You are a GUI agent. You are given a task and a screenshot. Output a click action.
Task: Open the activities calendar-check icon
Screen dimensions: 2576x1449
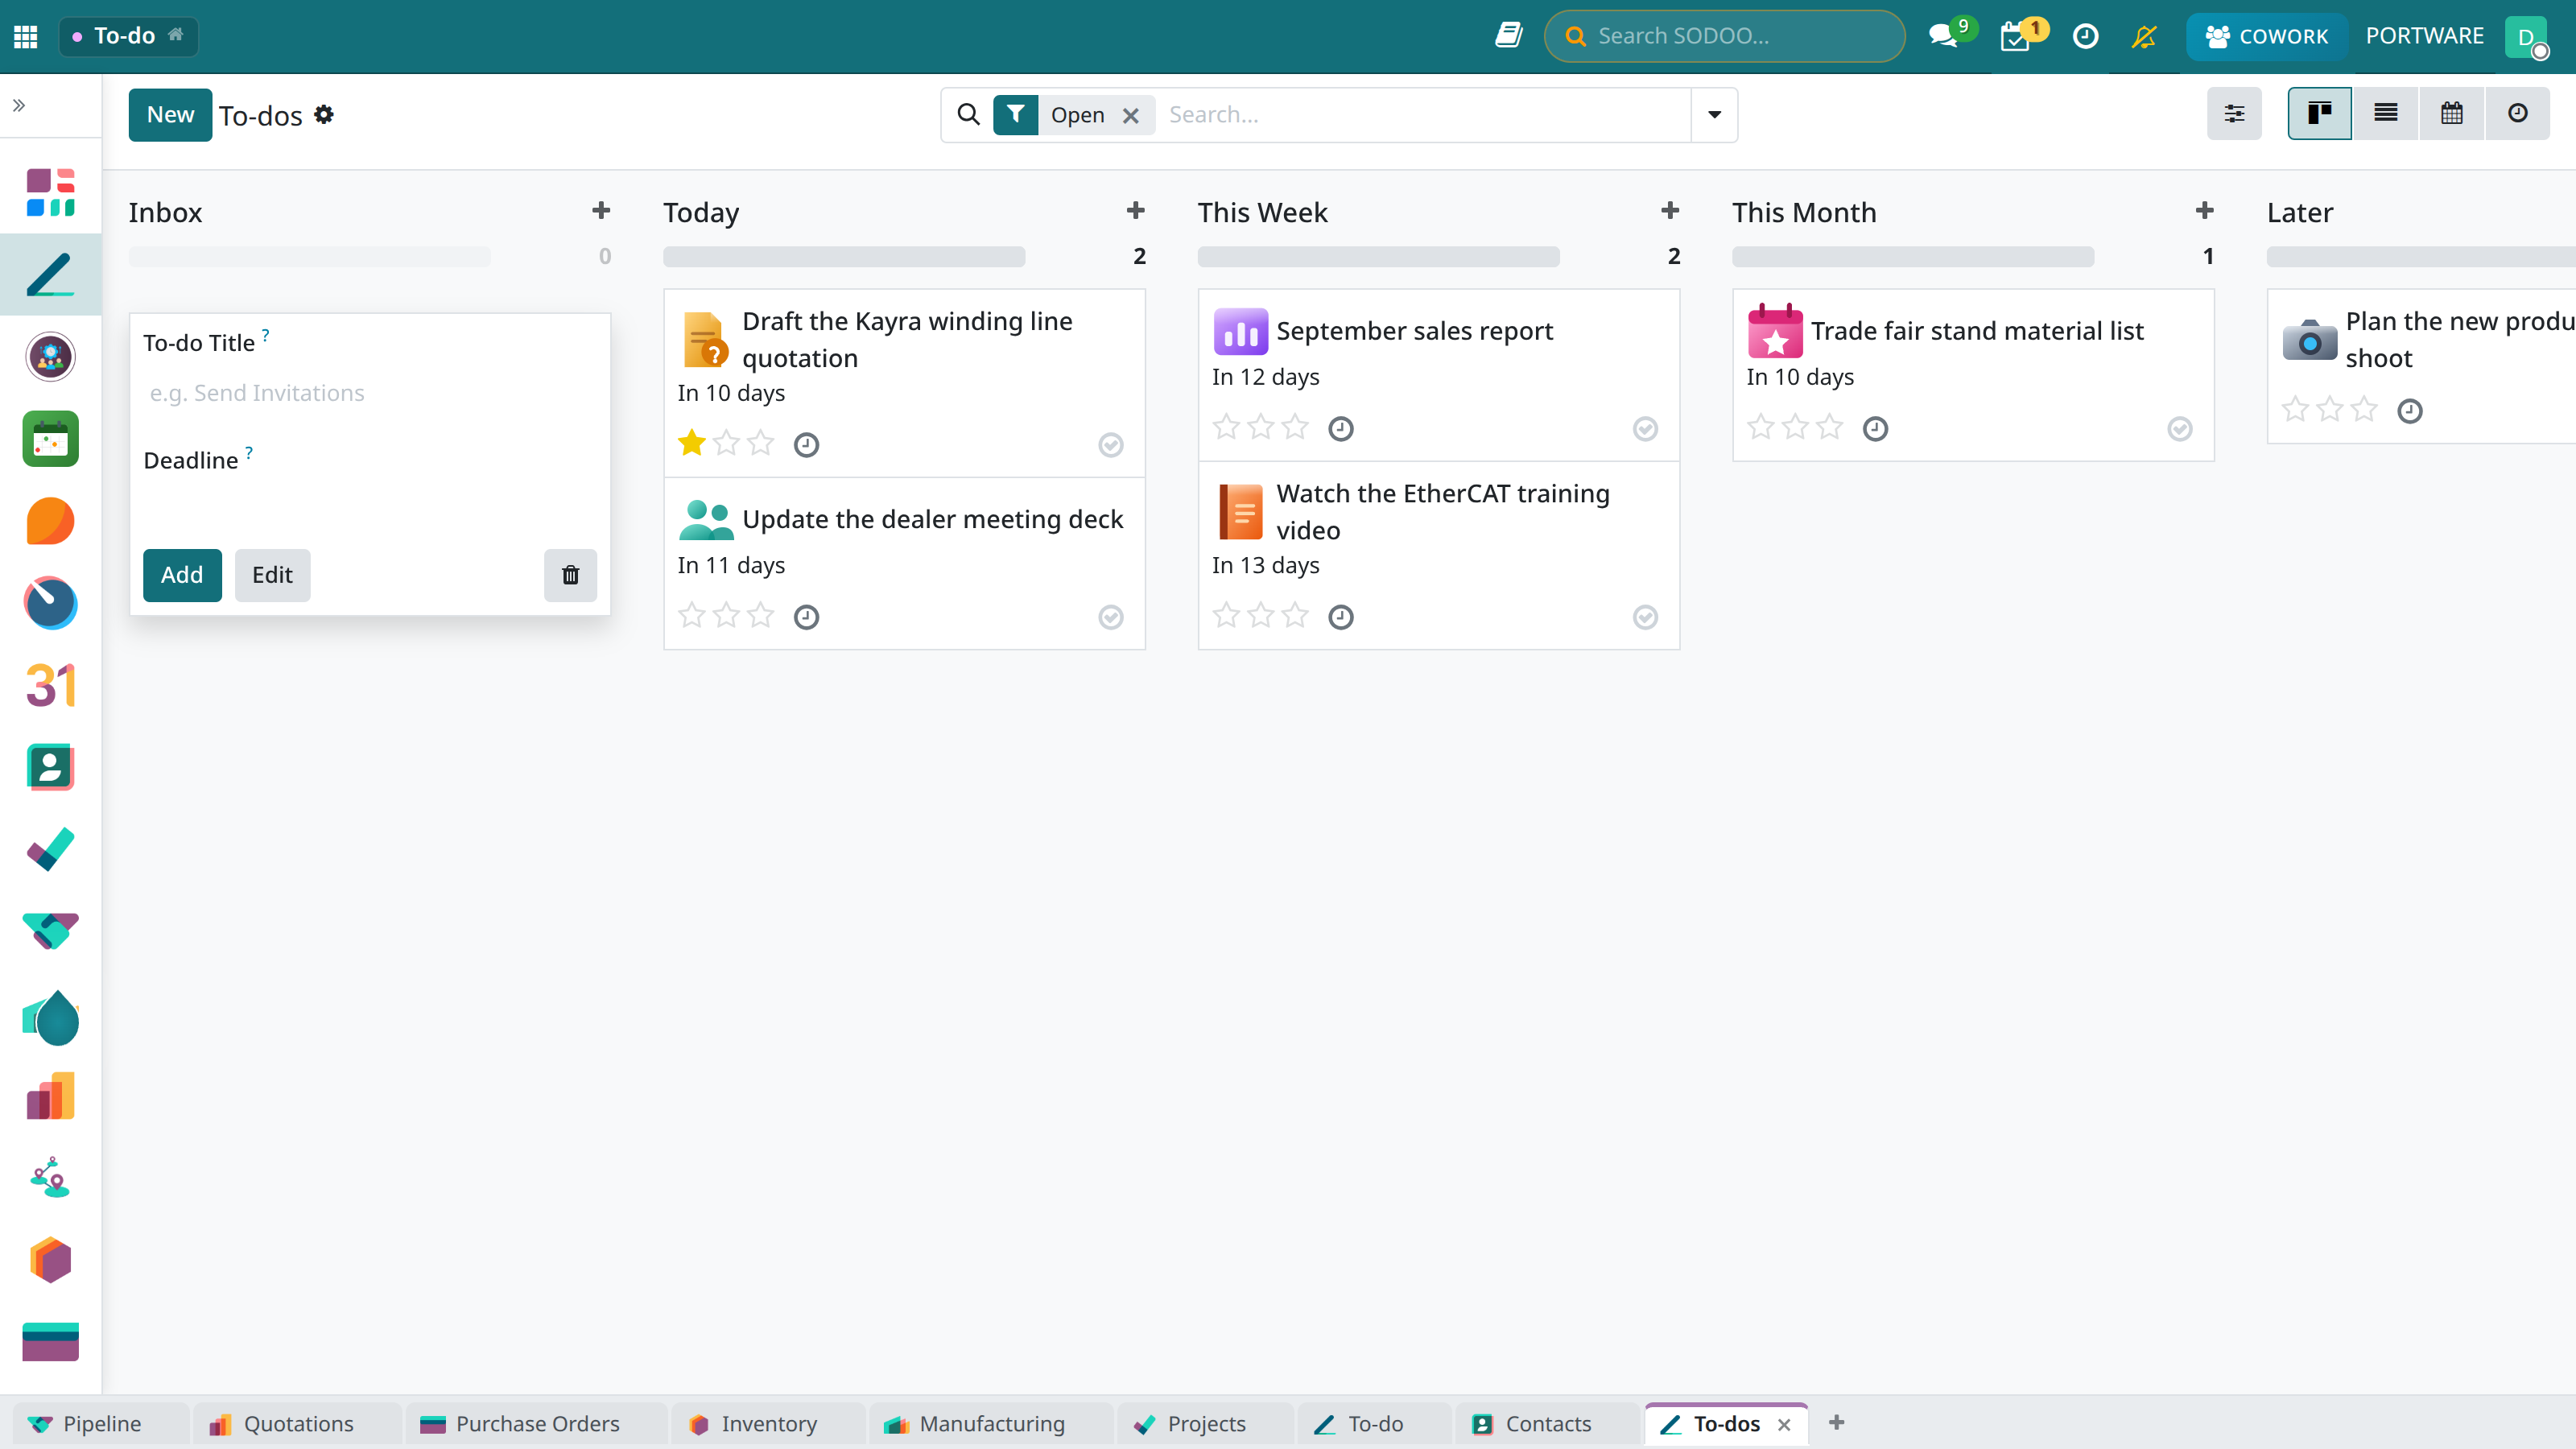pos(2015,36)
